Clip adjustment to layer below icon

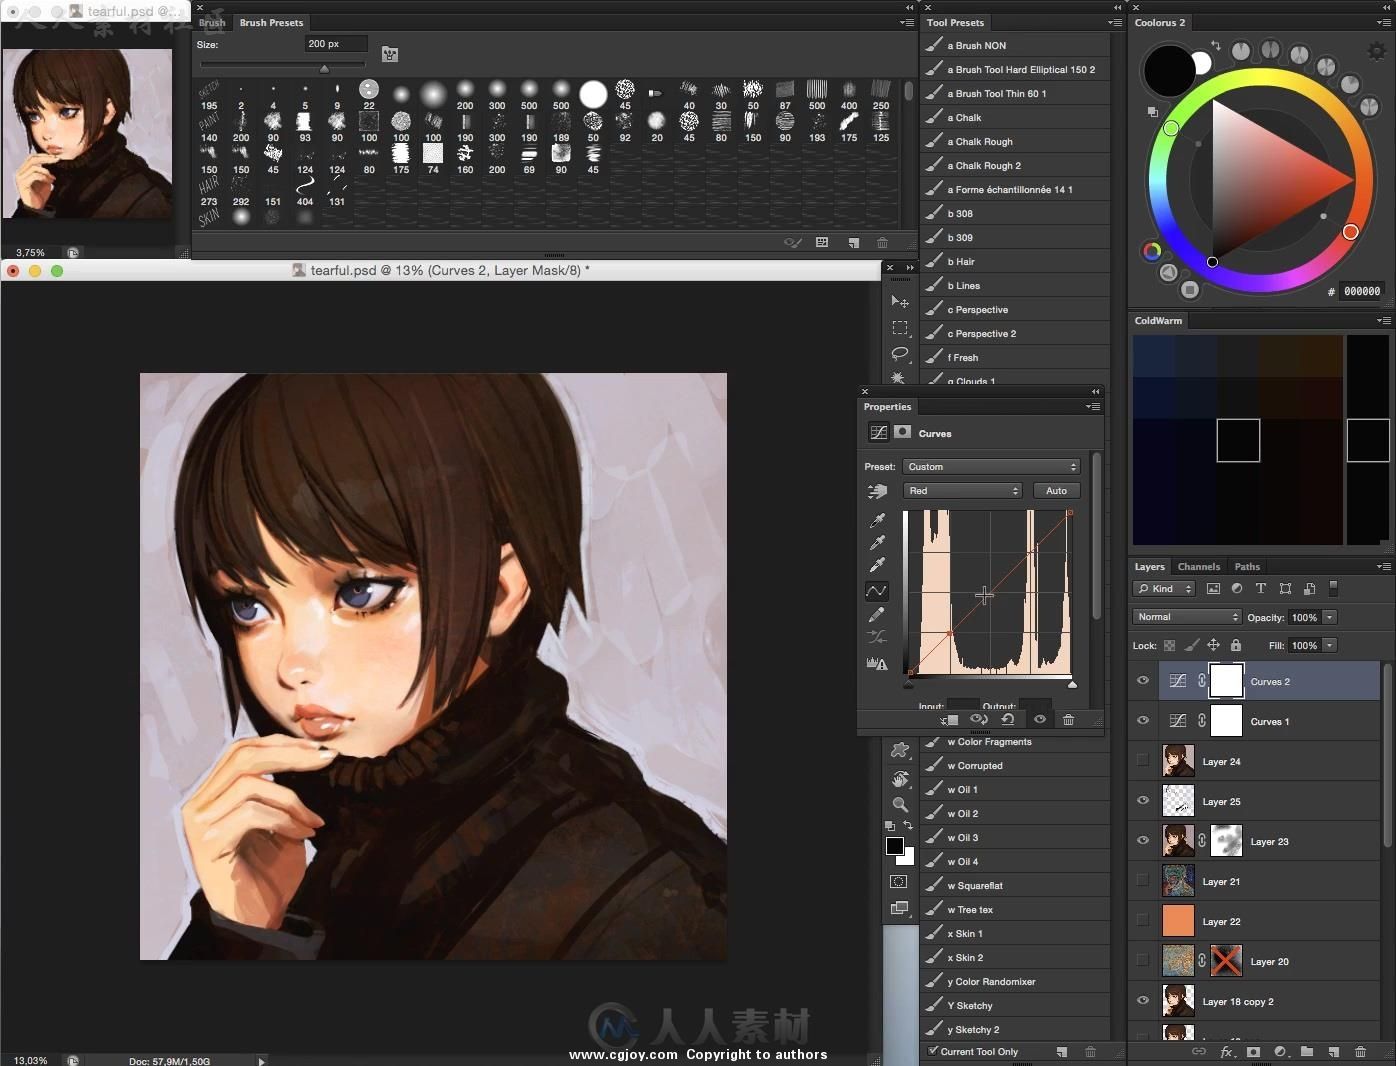(950, 719)
